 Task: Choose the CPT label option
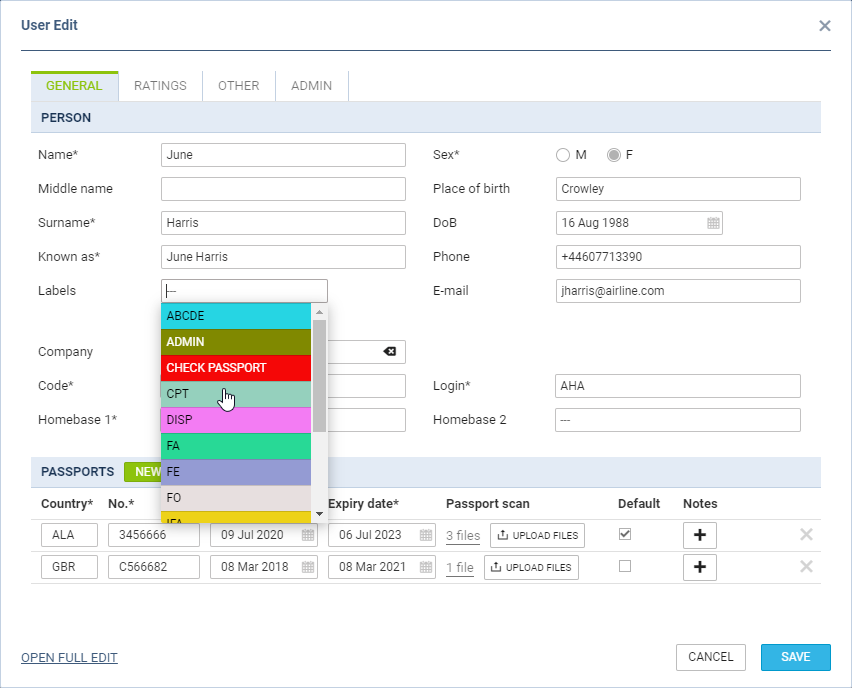coord(236,394)
